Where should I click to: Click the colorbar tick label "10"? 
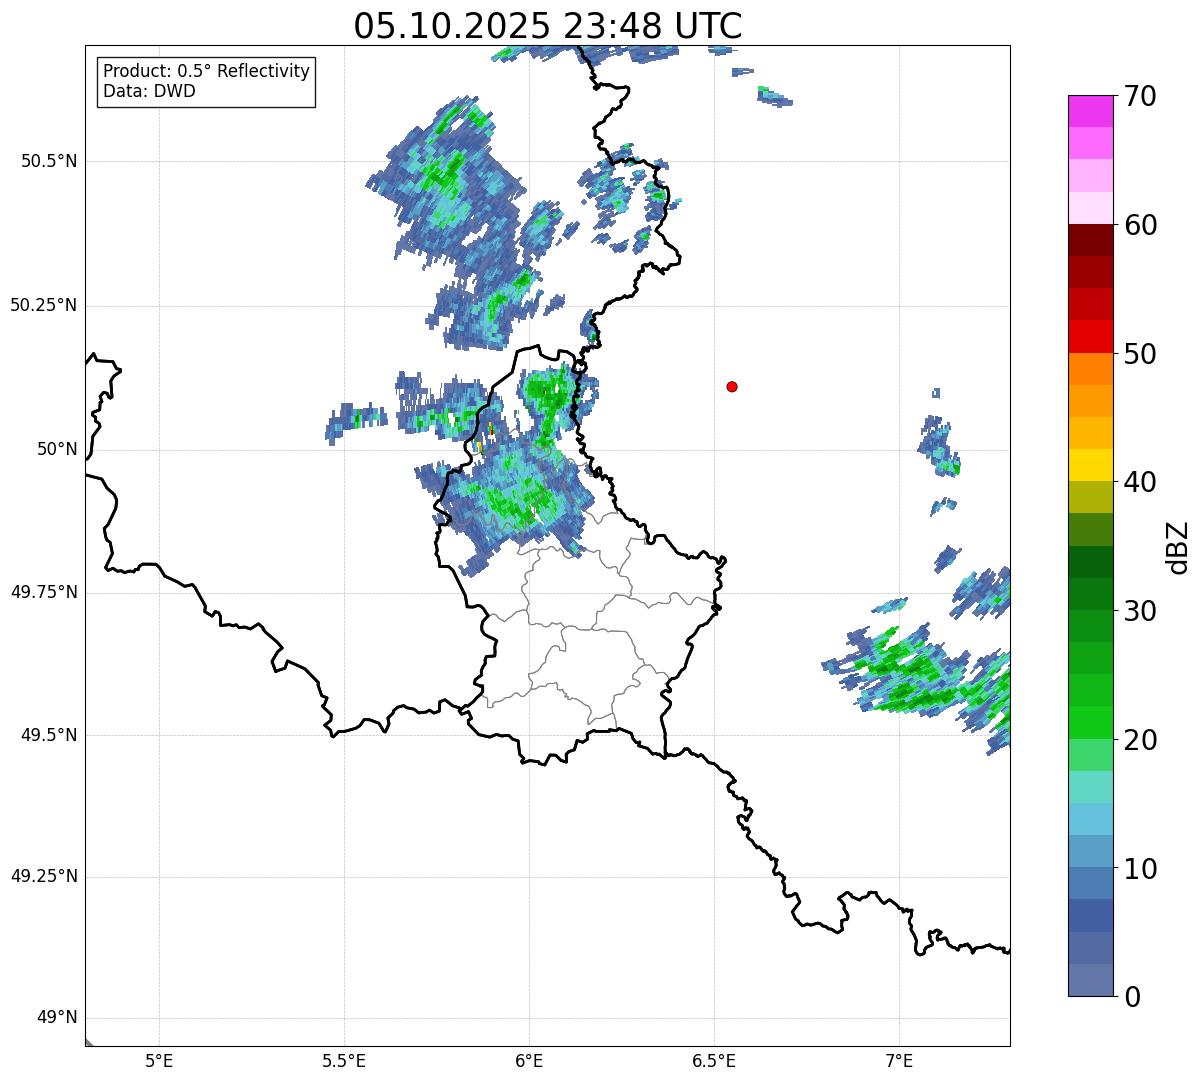point(1140,868)
